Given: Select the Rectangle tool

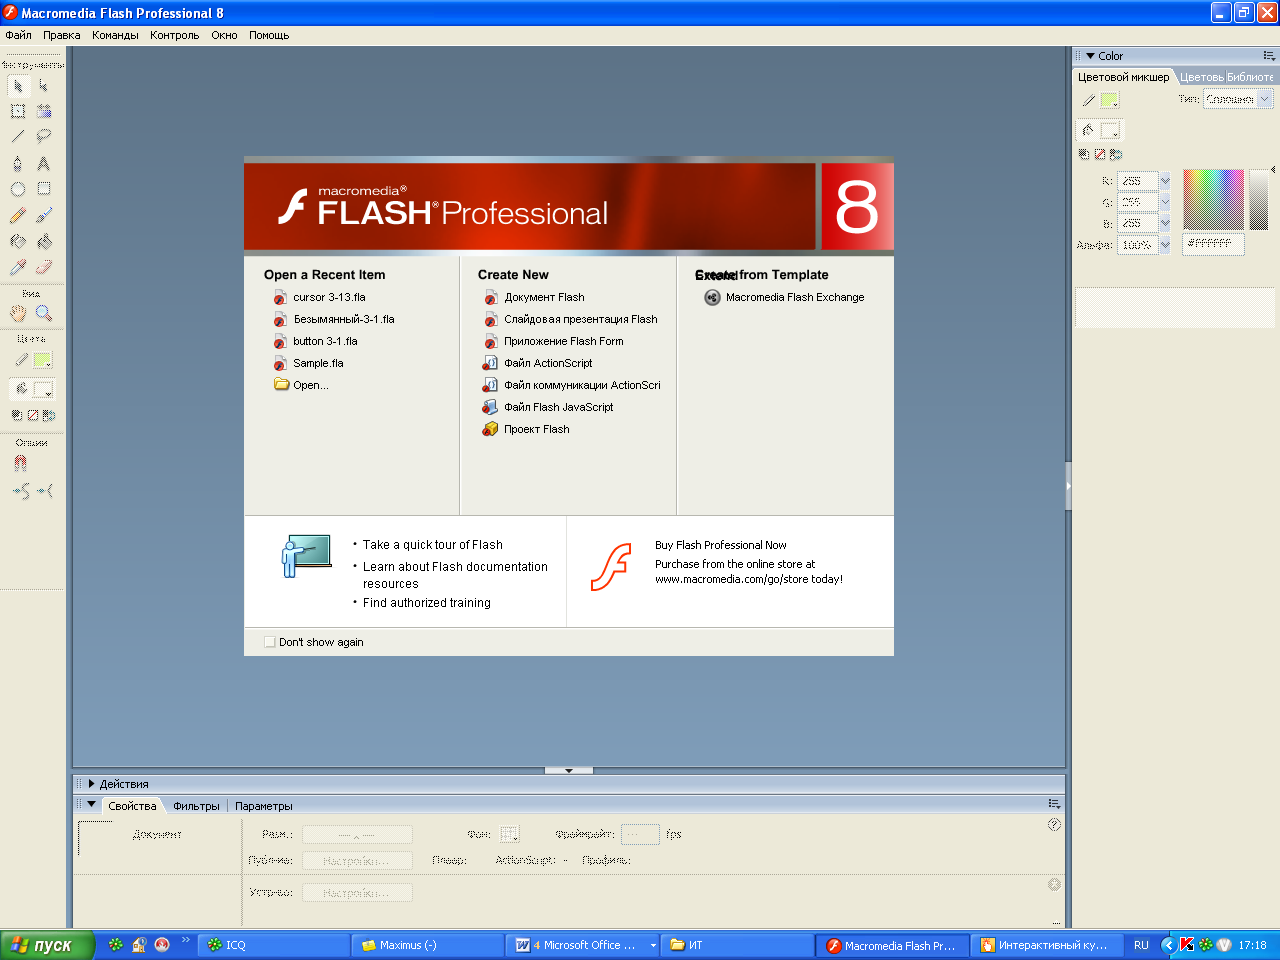Looking at the screenshot, I should point(44,189).
